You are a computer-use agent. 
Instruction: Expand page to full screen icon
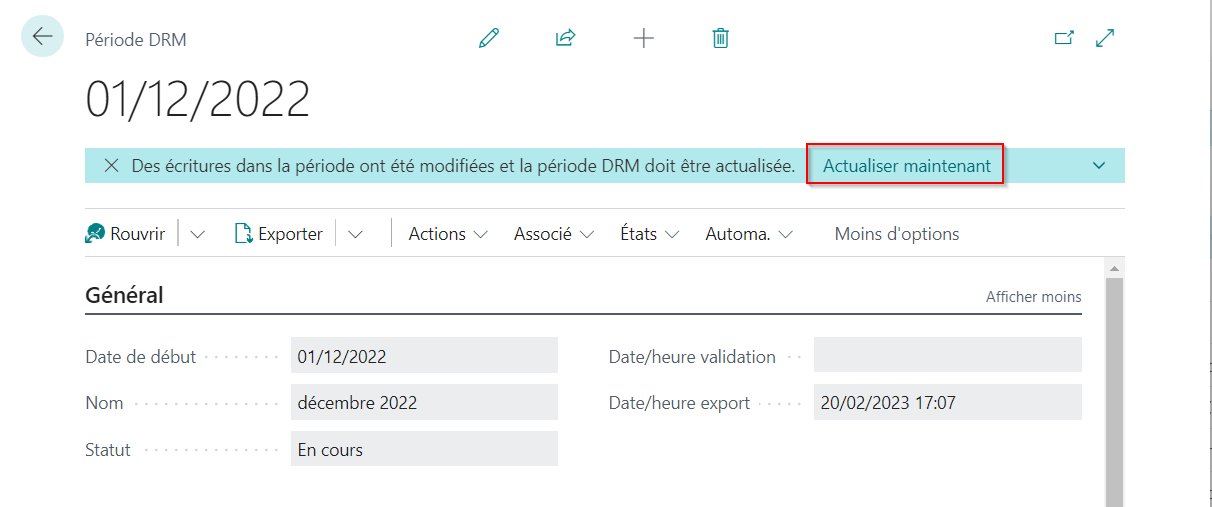(1105, 38)
